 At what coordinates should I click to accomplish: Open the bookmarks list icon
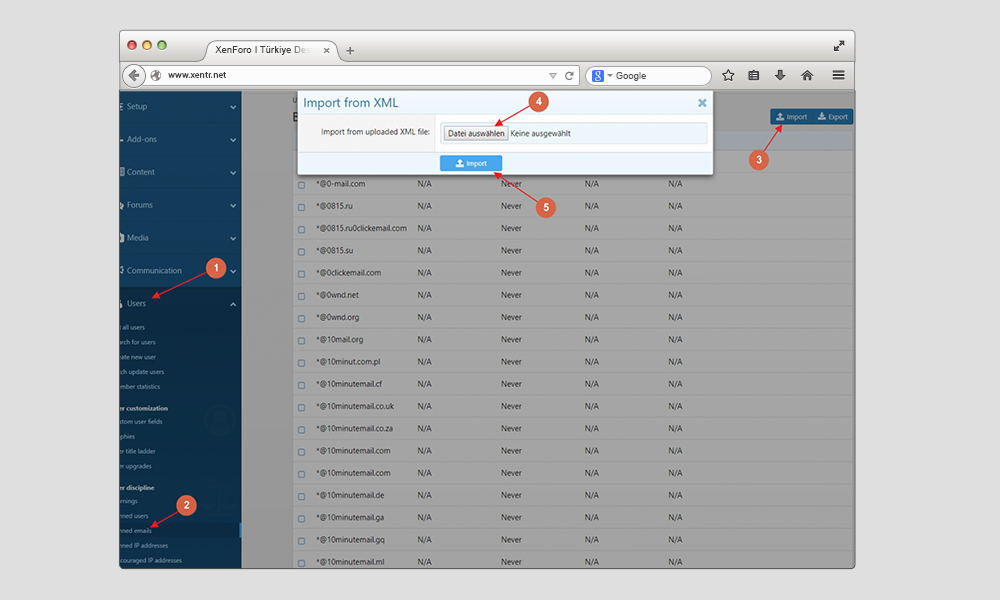(x=753, y=75)
